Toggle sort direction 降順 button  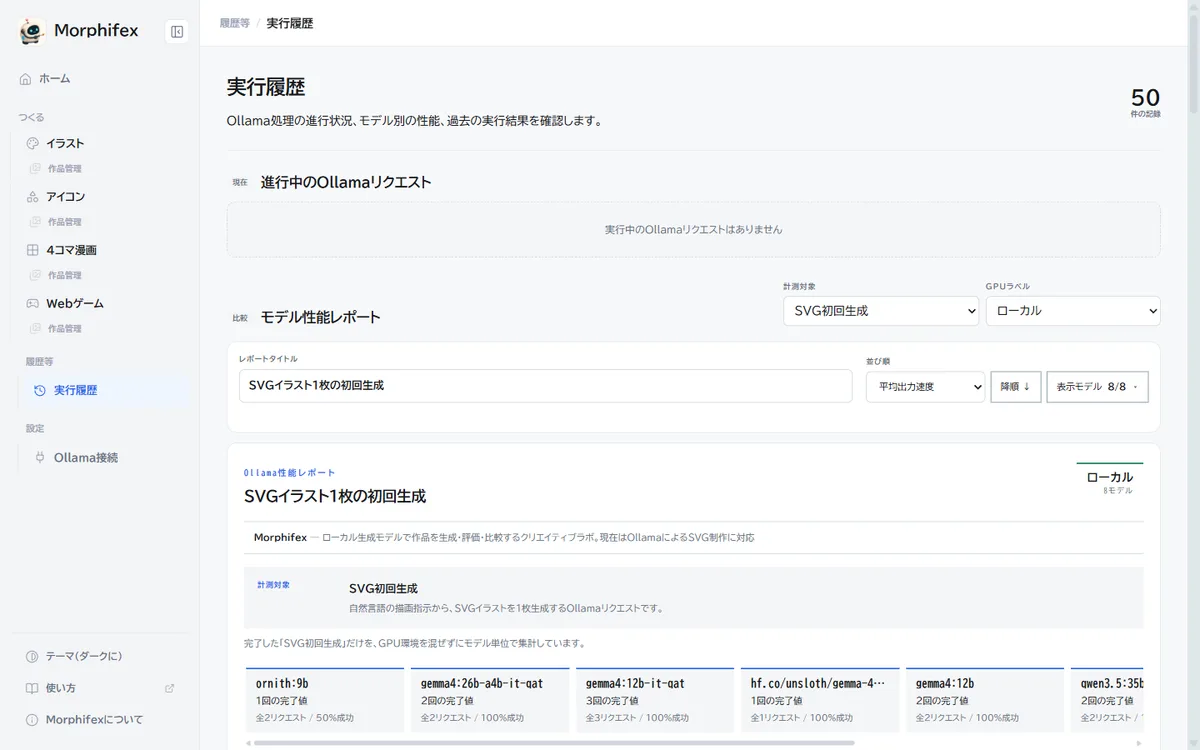click(1016, 387)
